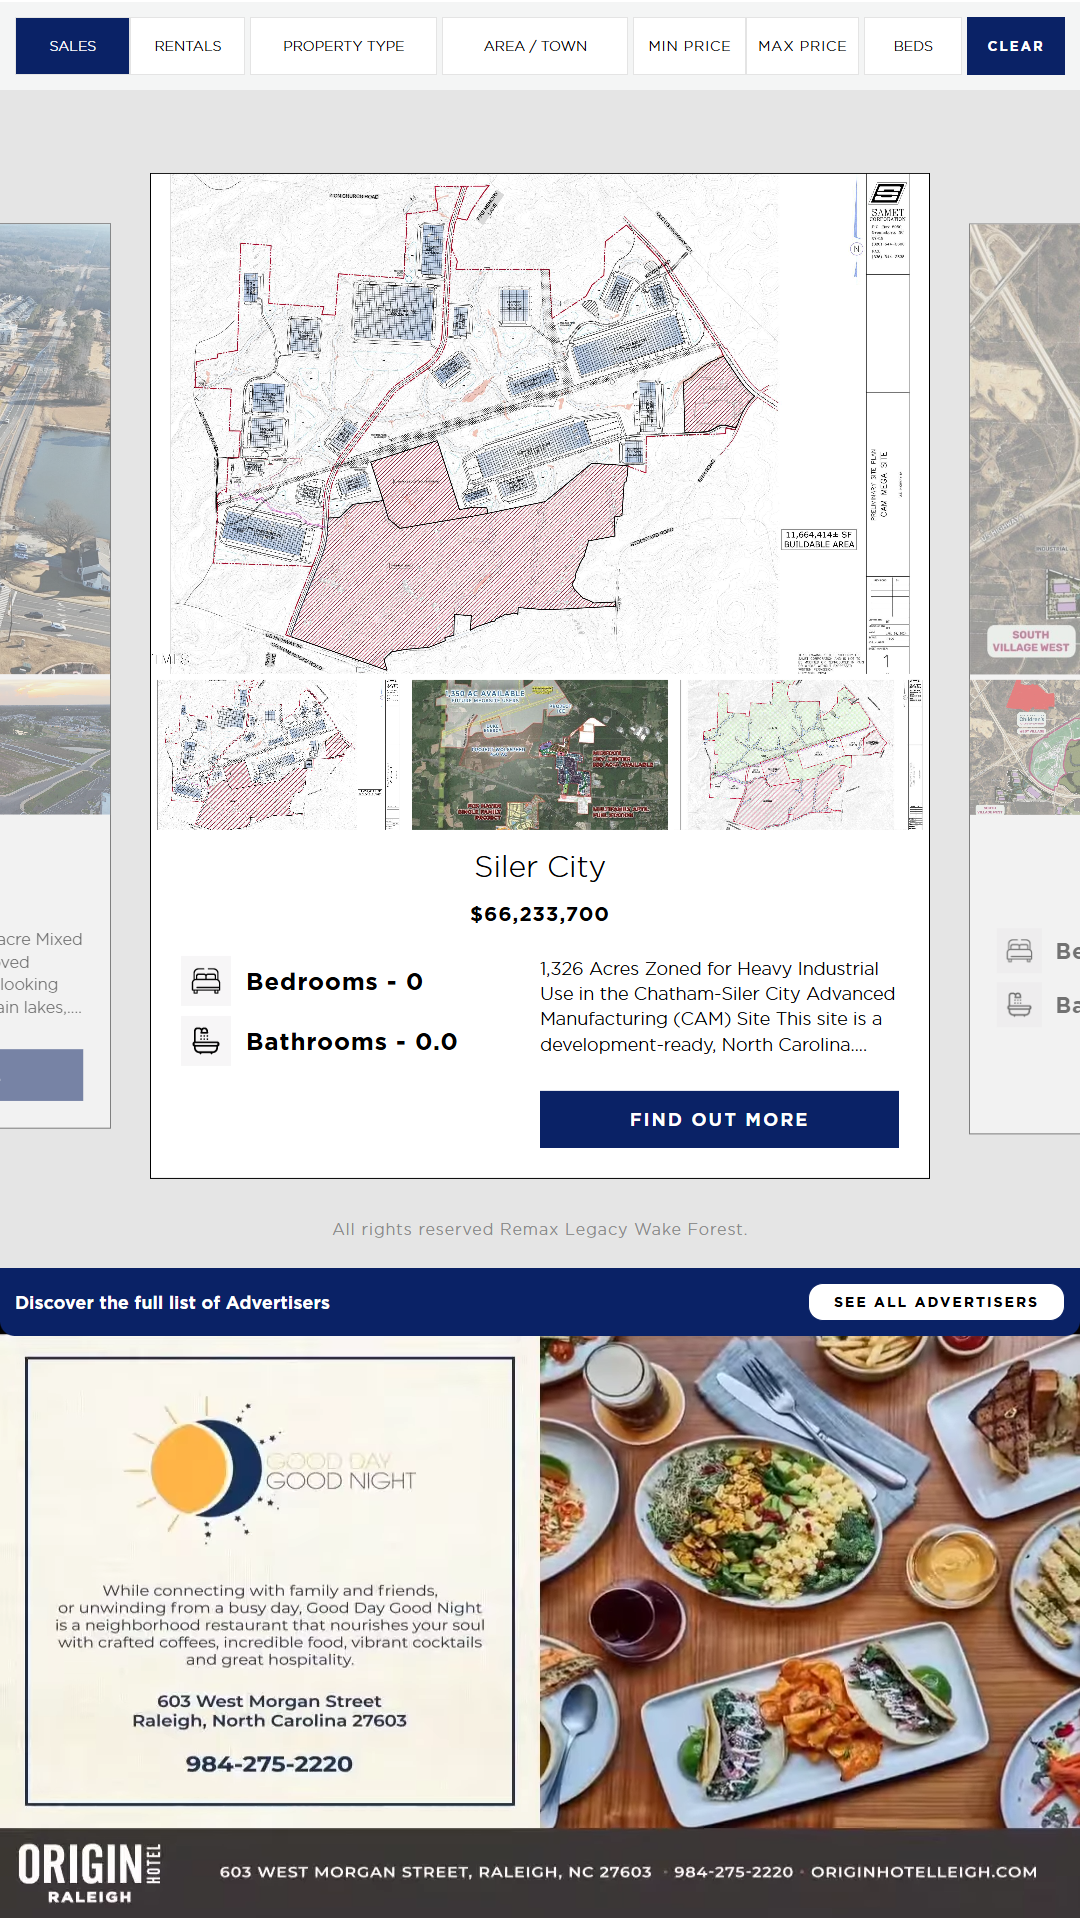The width and height of the screenshot is (1080, 1920).
Task: Click the Find Out More button
Action: click(x=719, y=1119)
